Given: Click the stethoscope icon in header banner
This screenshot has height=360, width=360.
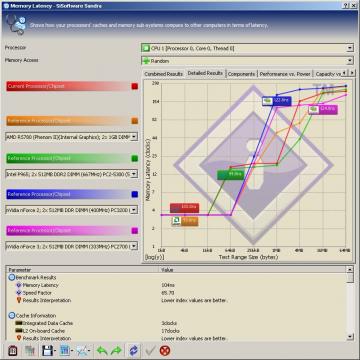Looking at the screenshot, I should 15,24.
